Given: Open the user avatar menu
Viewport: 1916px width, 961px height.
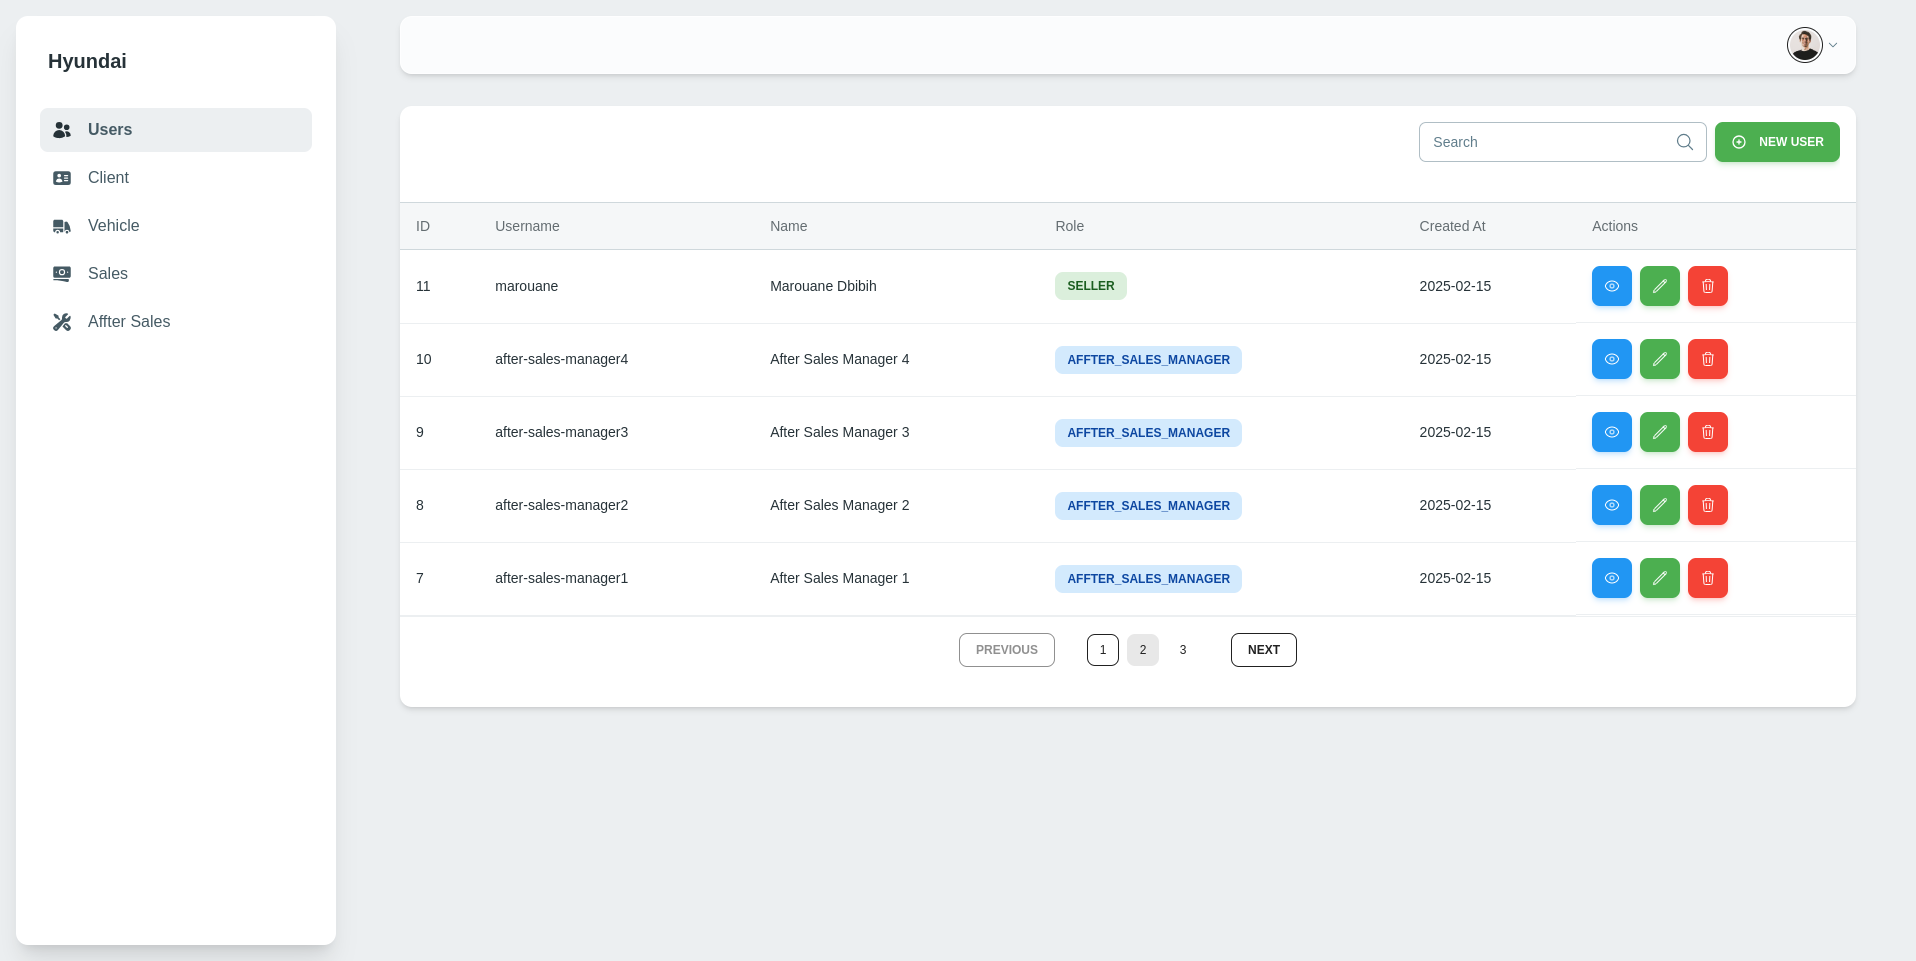Looking at the screenshot, I should pyautogui.click(x=1804, y=45).
